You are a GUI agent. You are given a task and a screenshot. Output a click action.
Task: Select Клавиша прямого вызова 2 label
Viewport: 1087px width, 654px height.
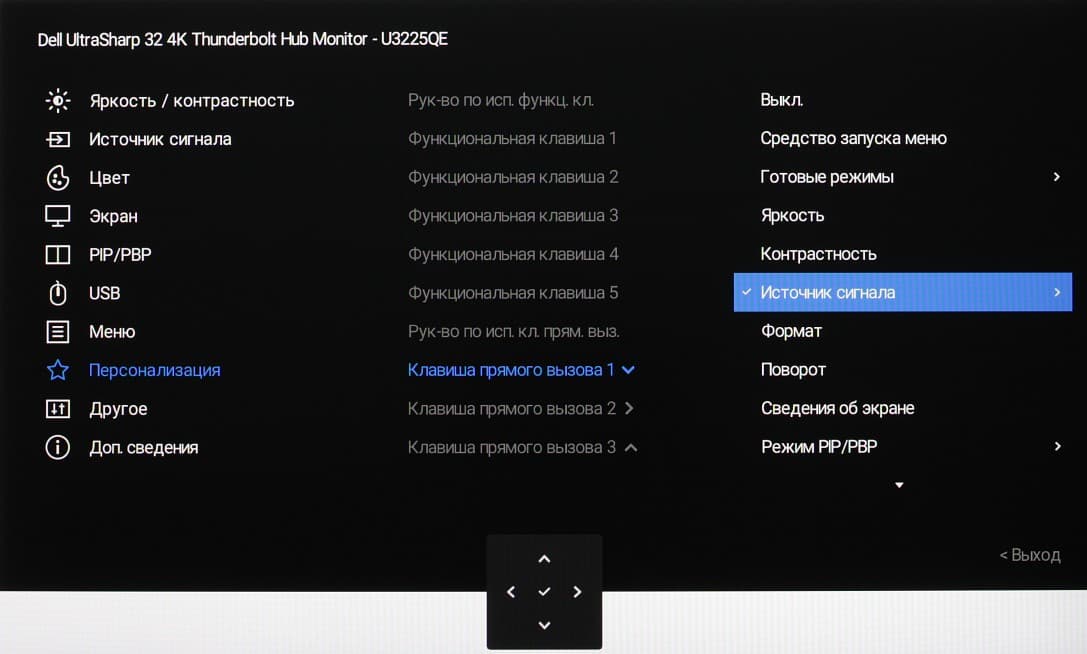512,408
